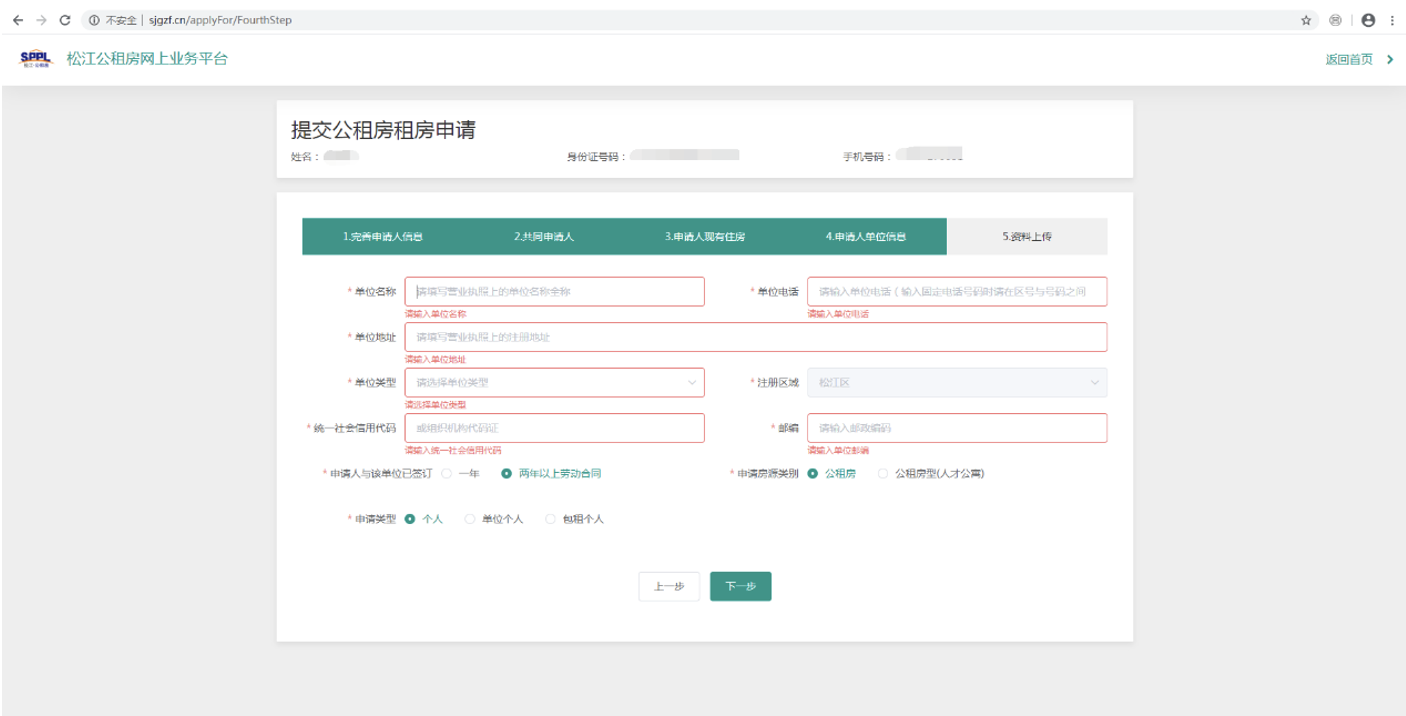Click the 下一步 button
1406x716 pixels.
740,587
